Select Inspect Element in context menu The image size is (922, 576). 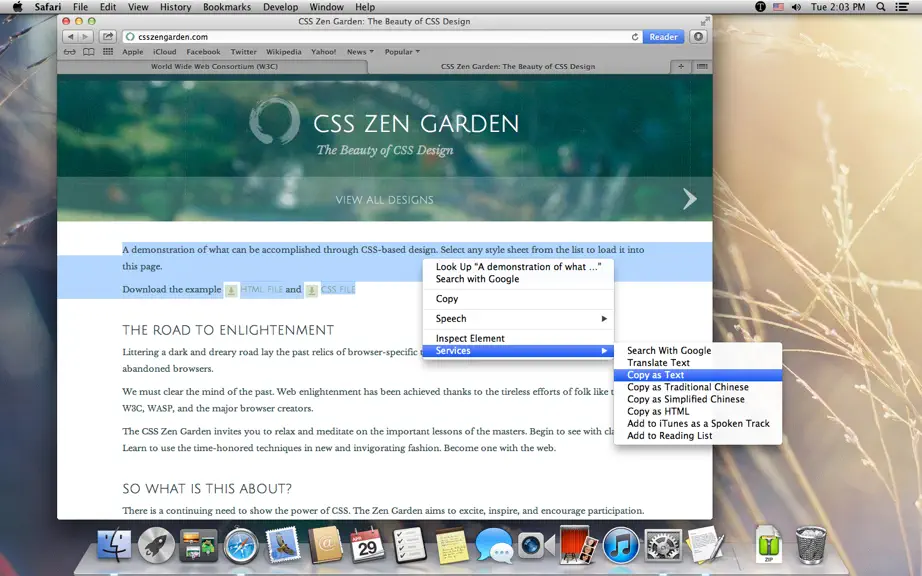tap(518, 339)
